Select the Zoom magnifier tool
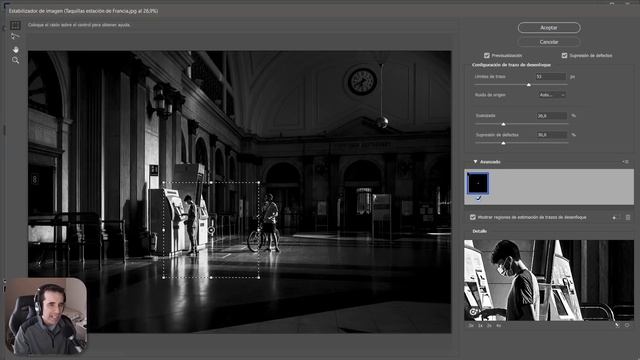Viewport: 640px width, 360px height. click(15, 60)
